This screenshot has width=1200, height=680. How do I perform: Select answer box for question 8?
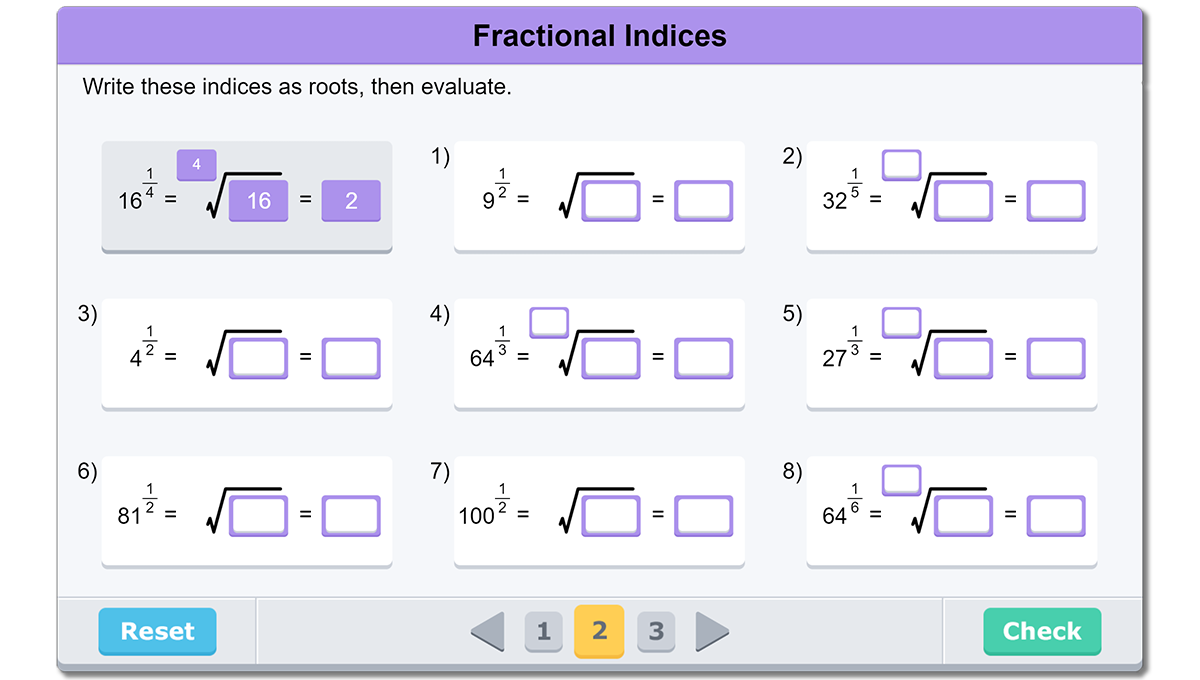[1056, 516]
